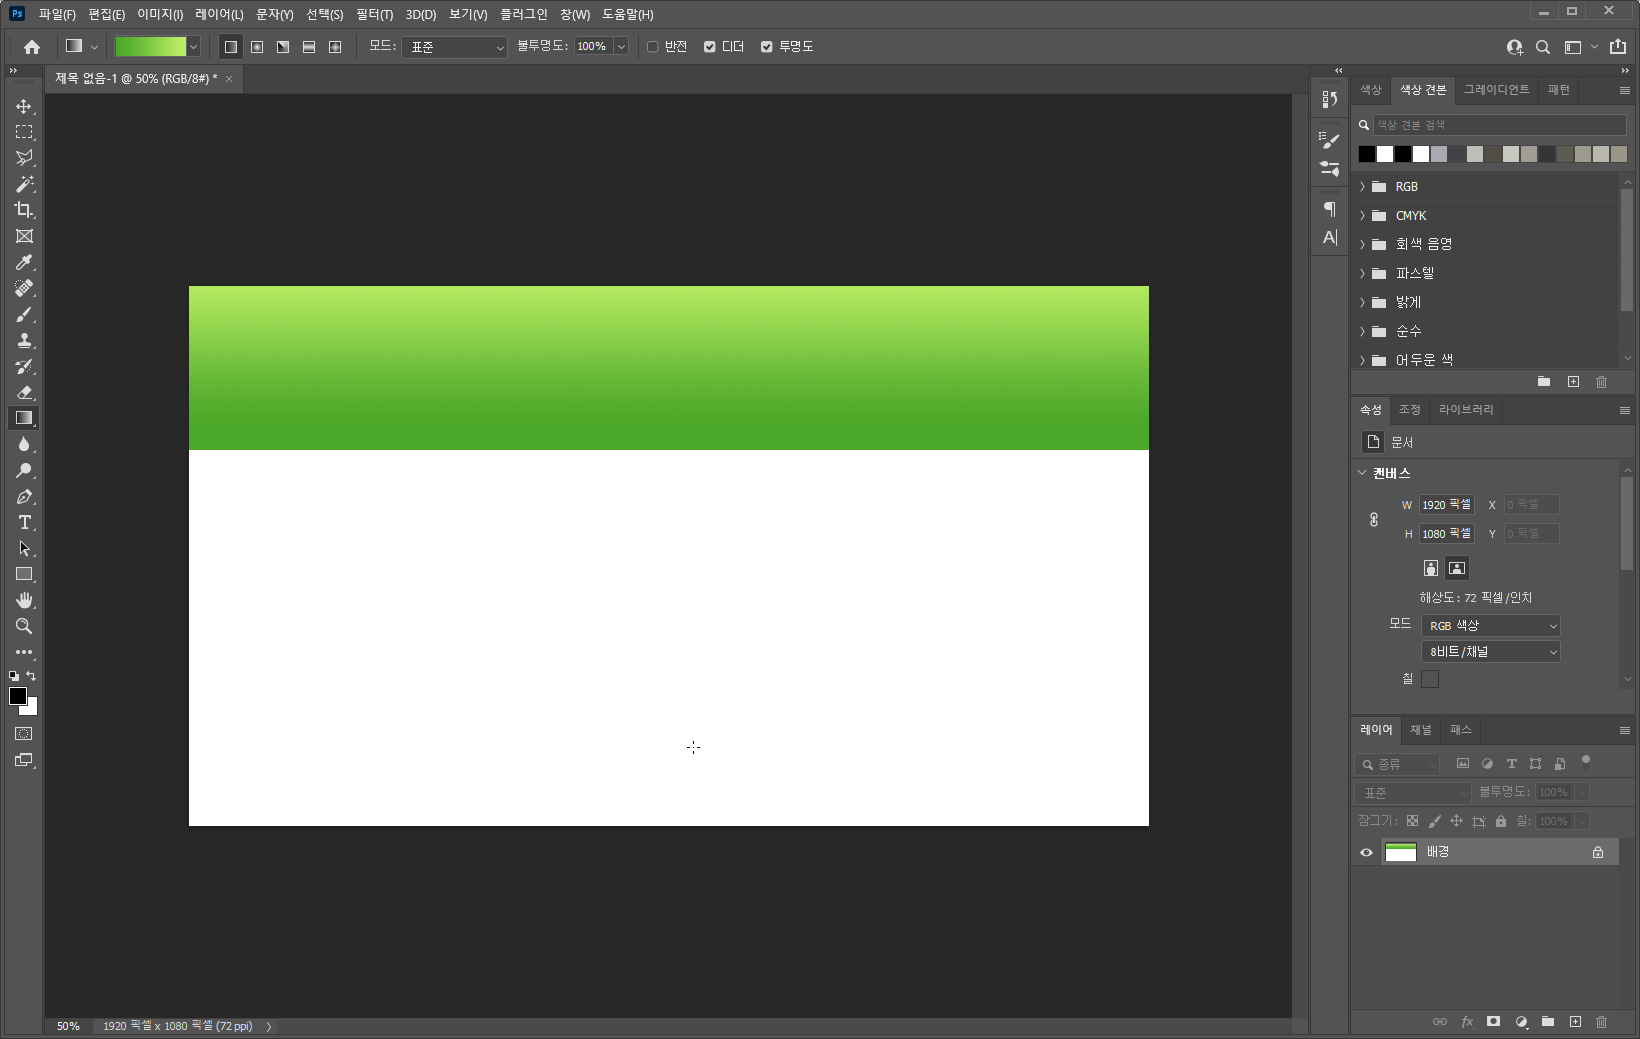Select the Eyedropper tool
Image resolution: width=1640 pixels, height=1039 pixels.
(x=24, y=262)
